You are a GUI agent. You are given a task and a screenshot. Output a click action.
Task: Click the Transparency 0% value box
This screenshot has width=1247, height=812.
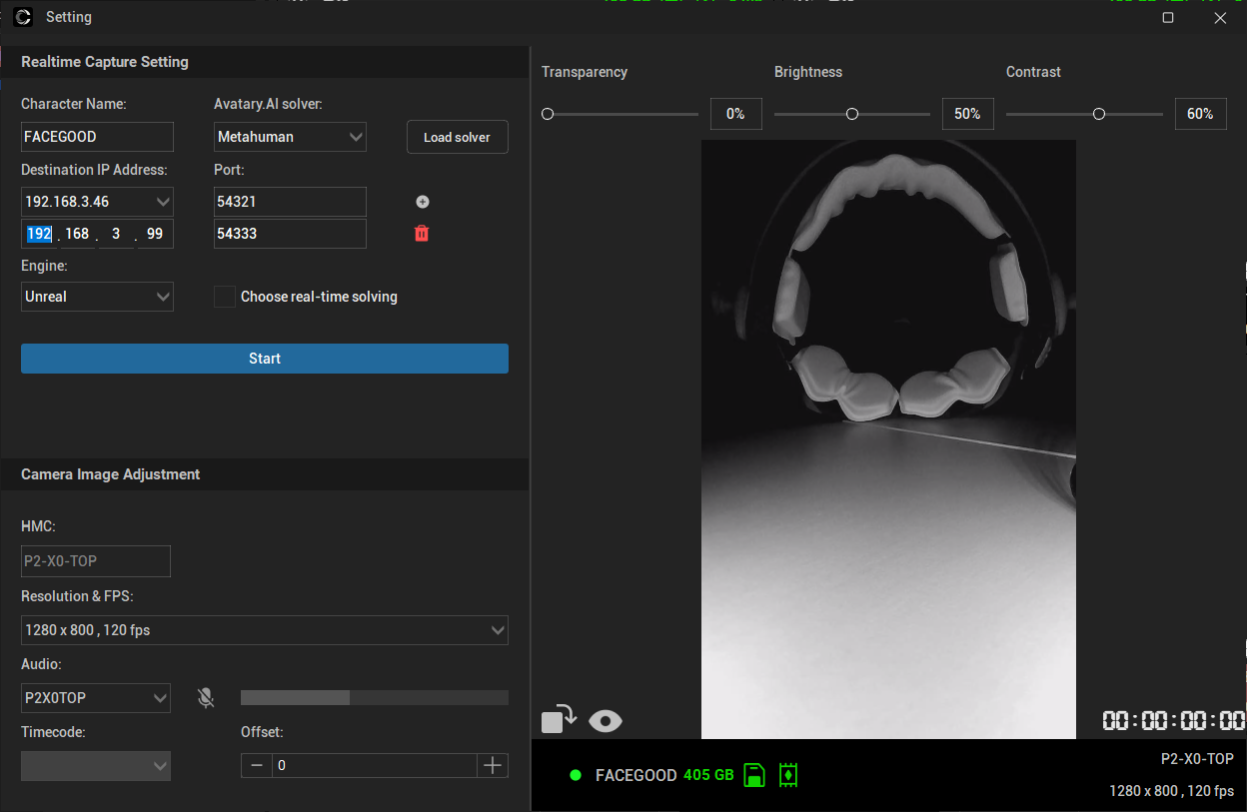(x=736, y=114)
